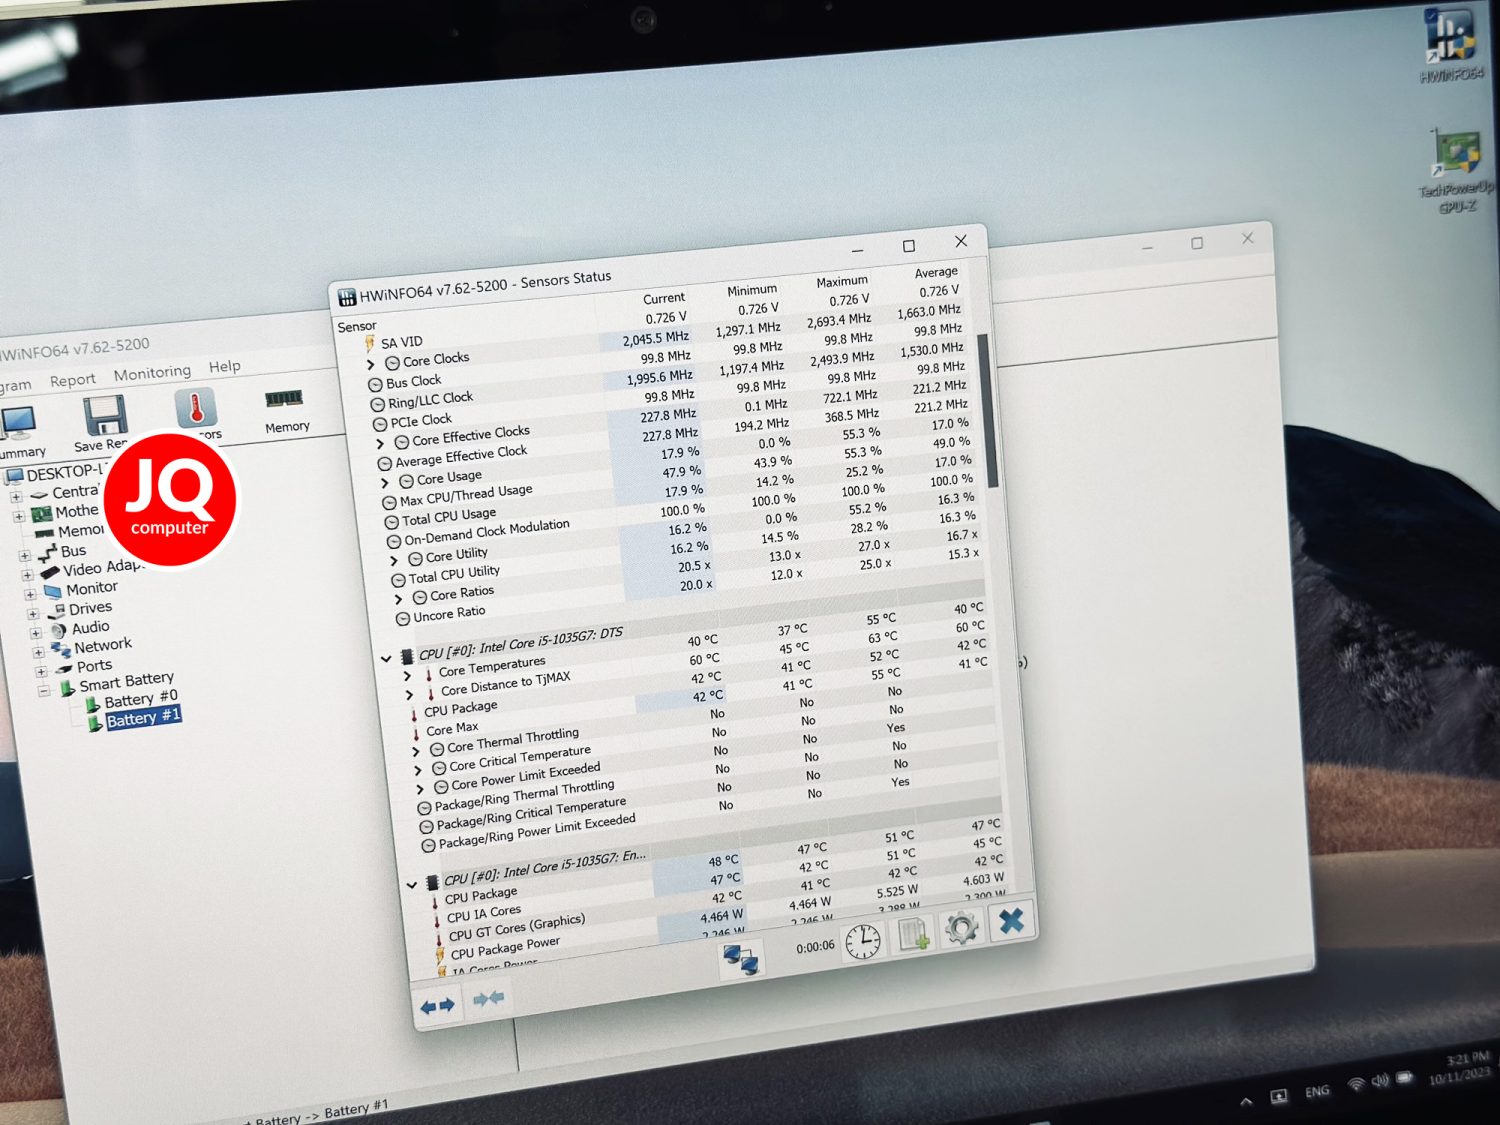Expand the Bus tree node

[x=25, y=555]
